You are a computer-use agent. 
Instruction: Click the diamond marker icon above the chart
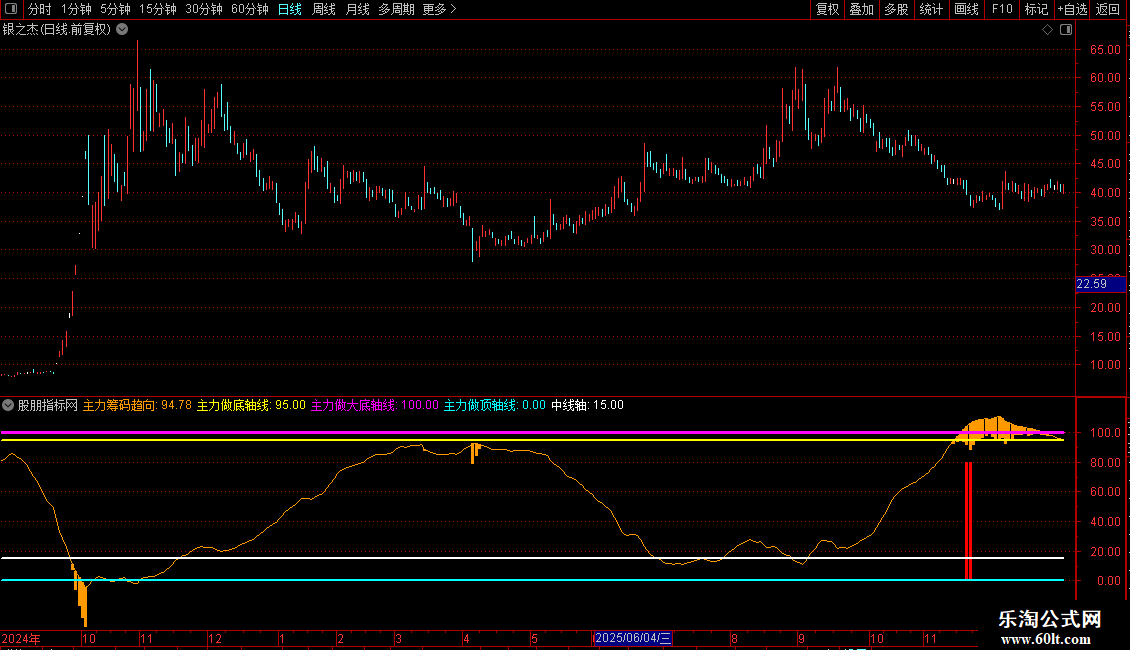(1047, 30)
